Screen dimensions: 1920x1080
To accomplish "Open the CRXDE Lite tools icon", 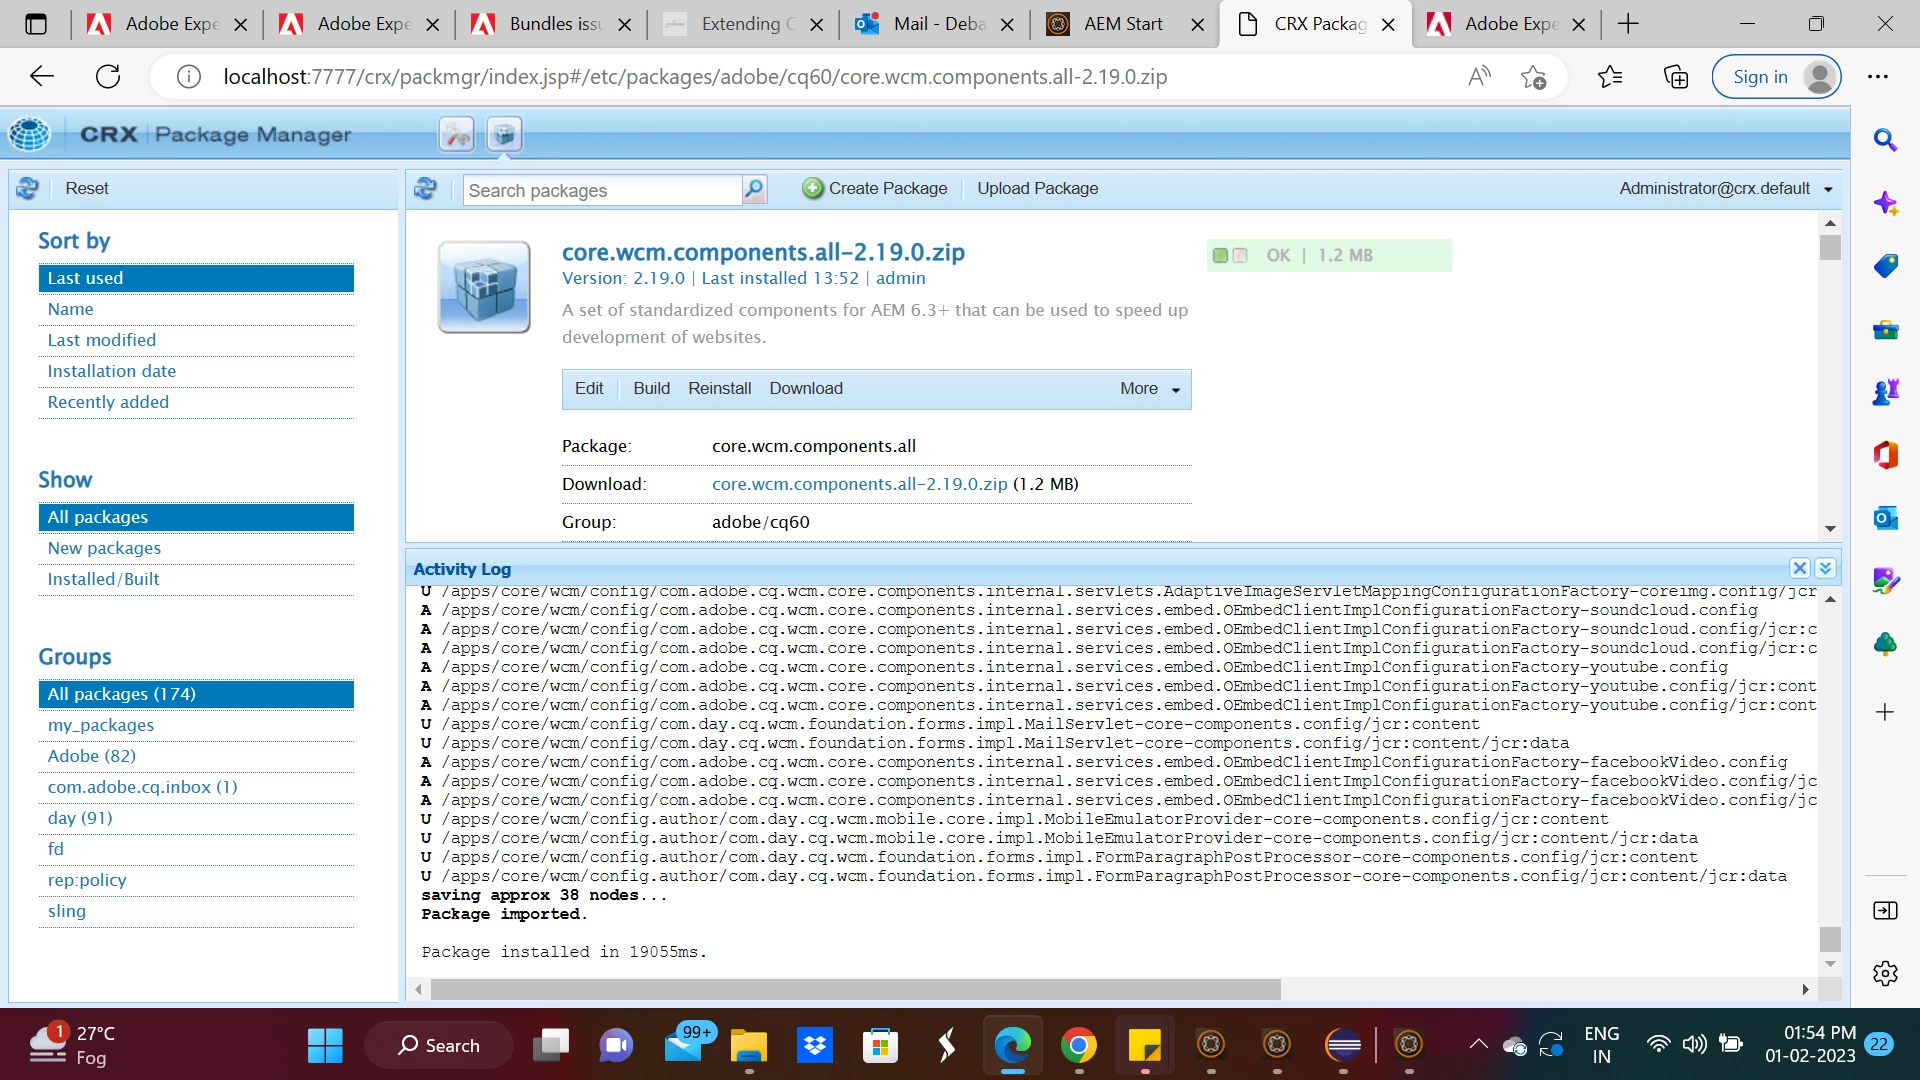I will (x=457, y=134).
